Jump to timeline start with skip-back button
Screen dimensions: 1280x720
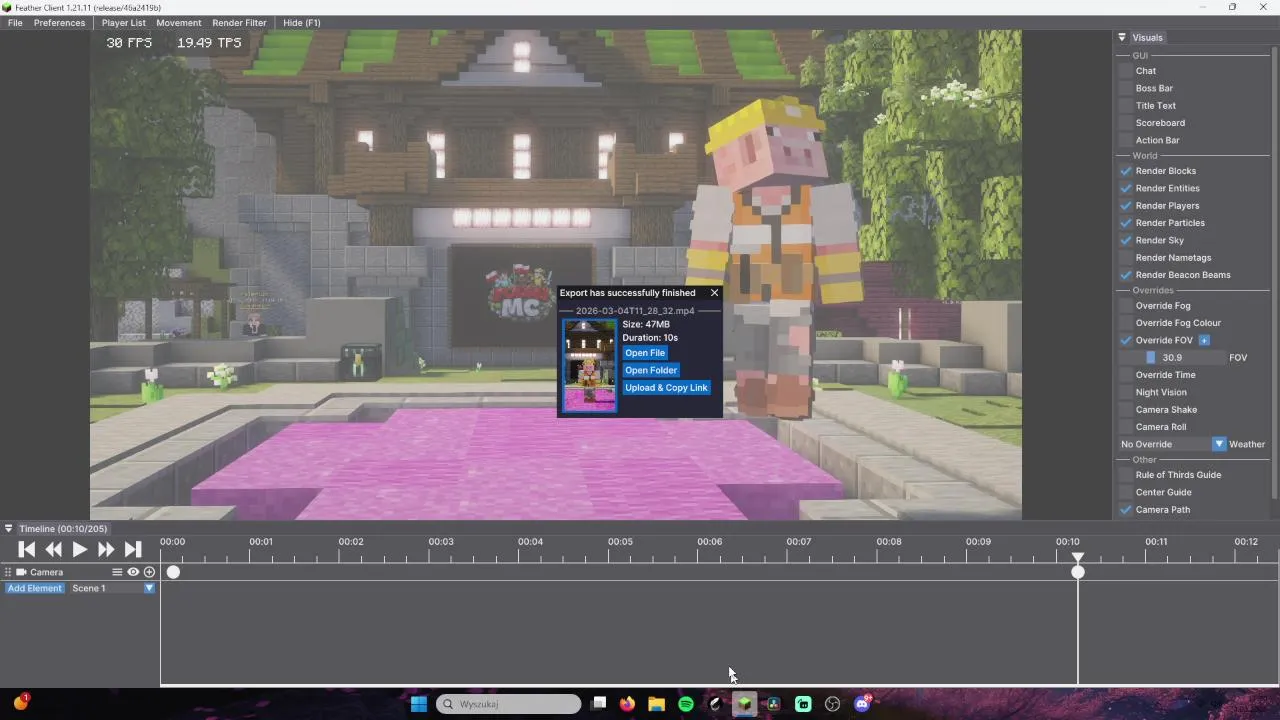click(x=27, y=549)
